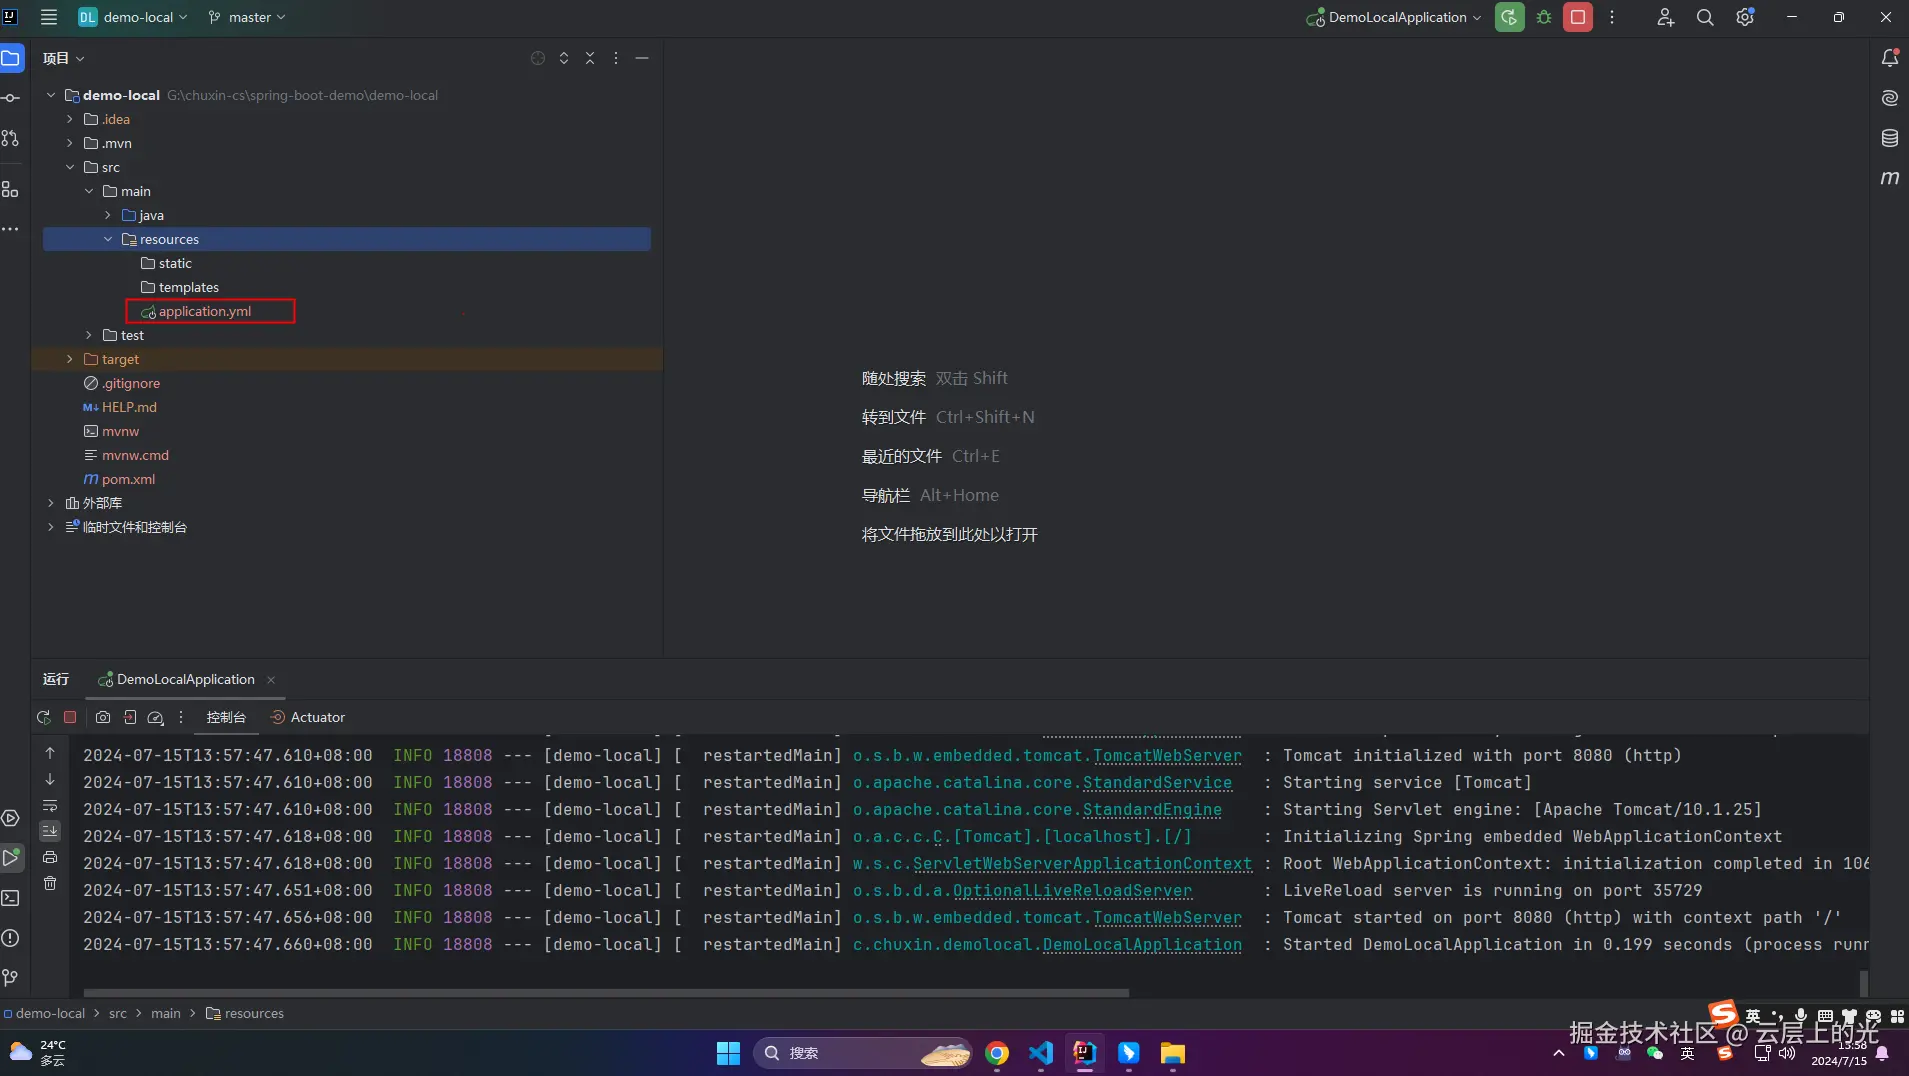The image size is (1909, 1076).
Task: Open Code With Me user icon
Action: click(1665, 17)
